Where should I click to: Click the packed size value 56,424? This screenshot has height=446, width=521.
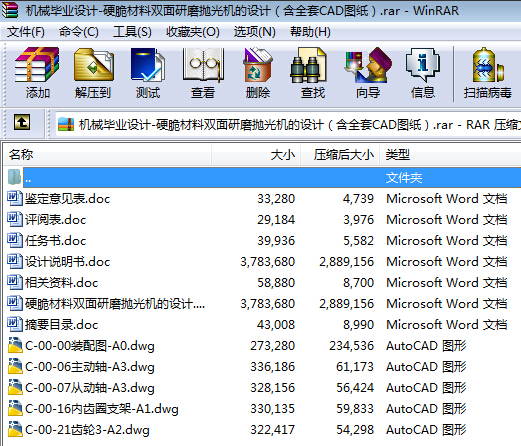pos(355,388)
